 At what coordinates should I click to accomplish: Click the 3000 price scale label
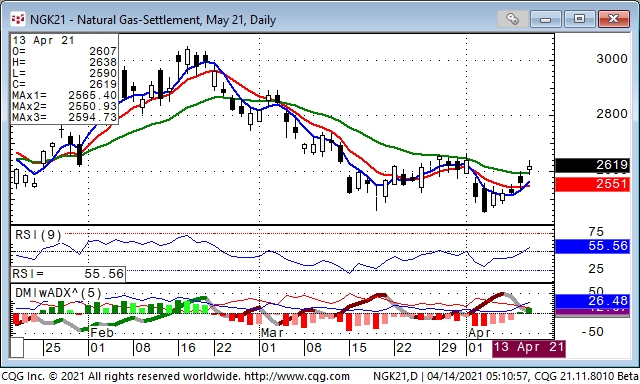pyautogui.click(x=612, y=59)
